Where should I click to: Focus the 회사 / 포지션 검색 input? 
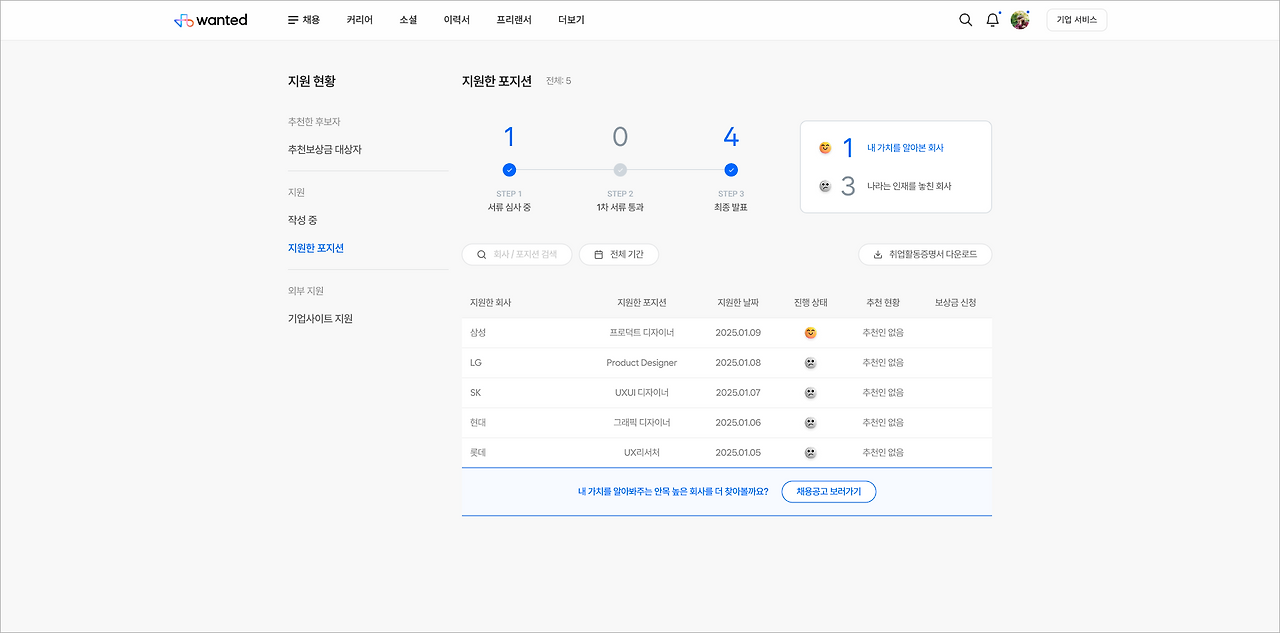point(517,255)
